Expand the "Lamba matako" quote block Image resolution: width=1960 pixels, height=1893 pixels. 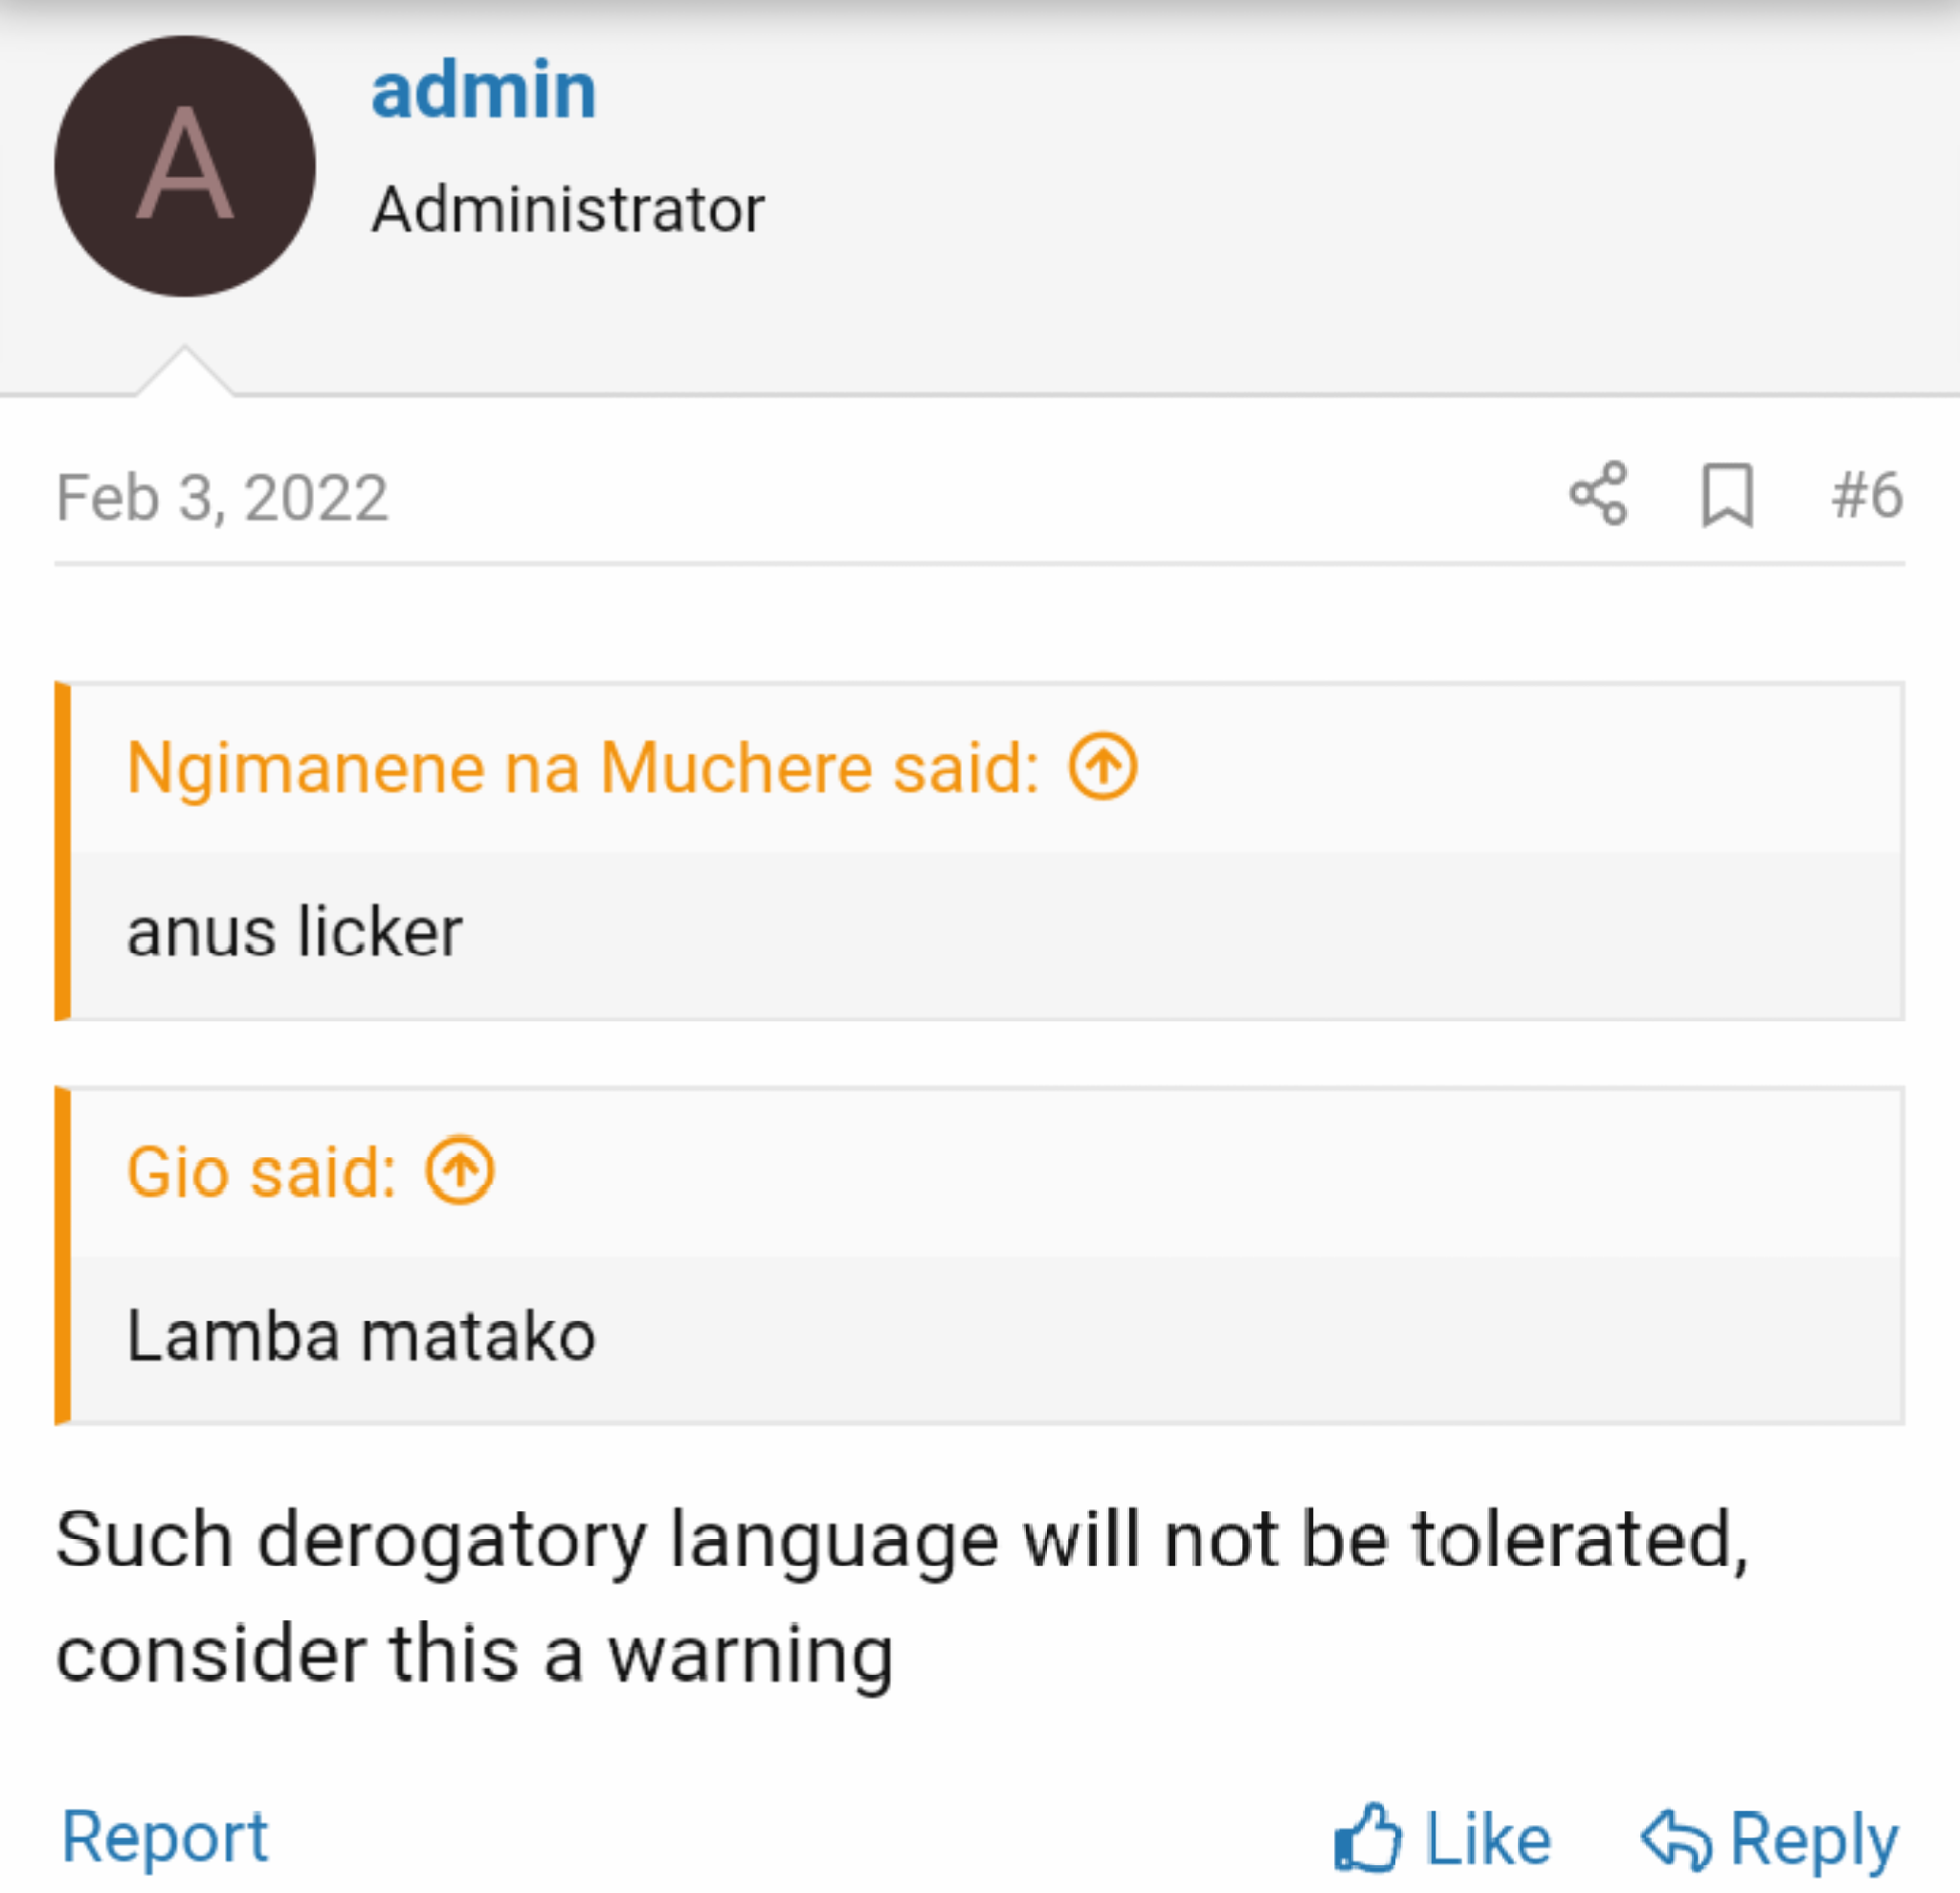tap(361, 1336)
